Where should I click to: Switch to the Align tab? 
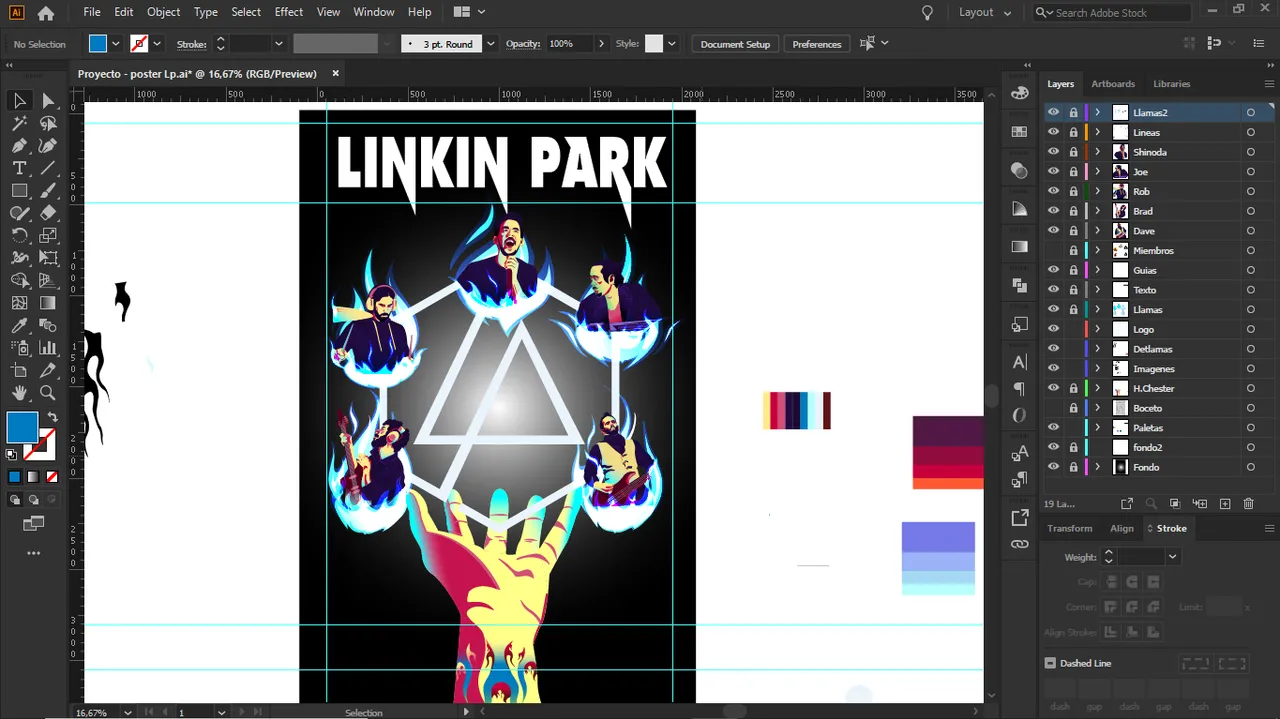coord(1122,528)
